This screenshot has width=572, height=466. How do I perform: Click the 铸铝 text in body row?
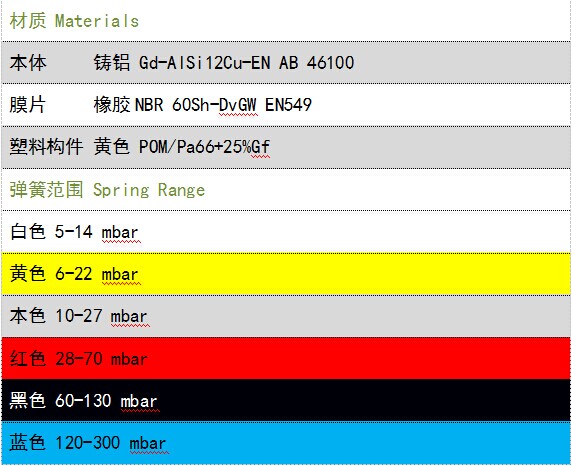tap(112, 63)
